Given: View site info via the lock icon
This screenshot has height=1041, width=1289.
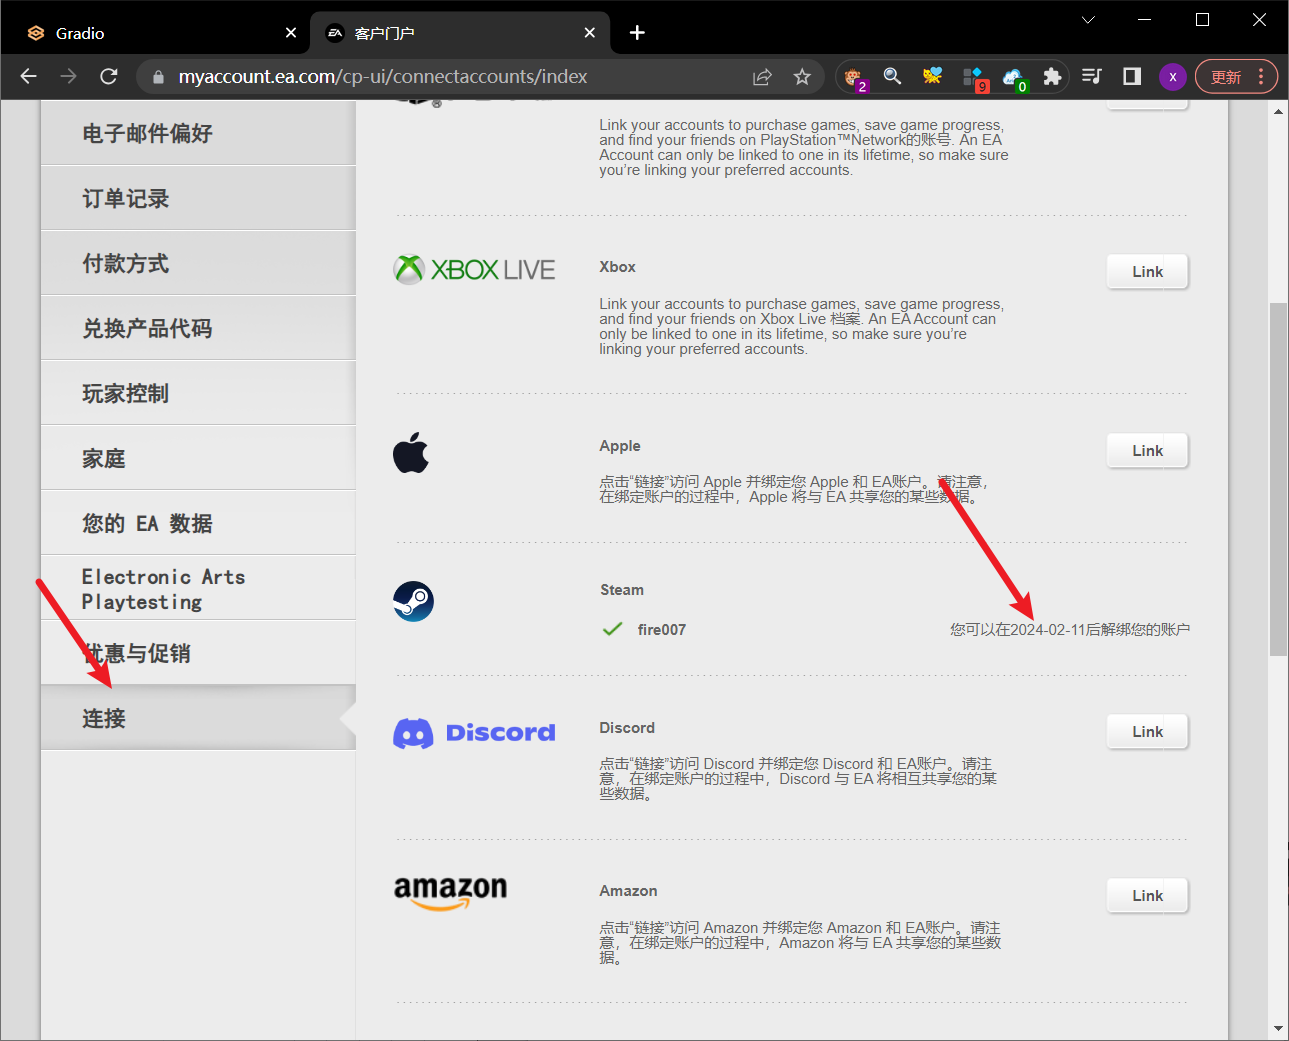Looking at the screenshot, I should (158, 77).
